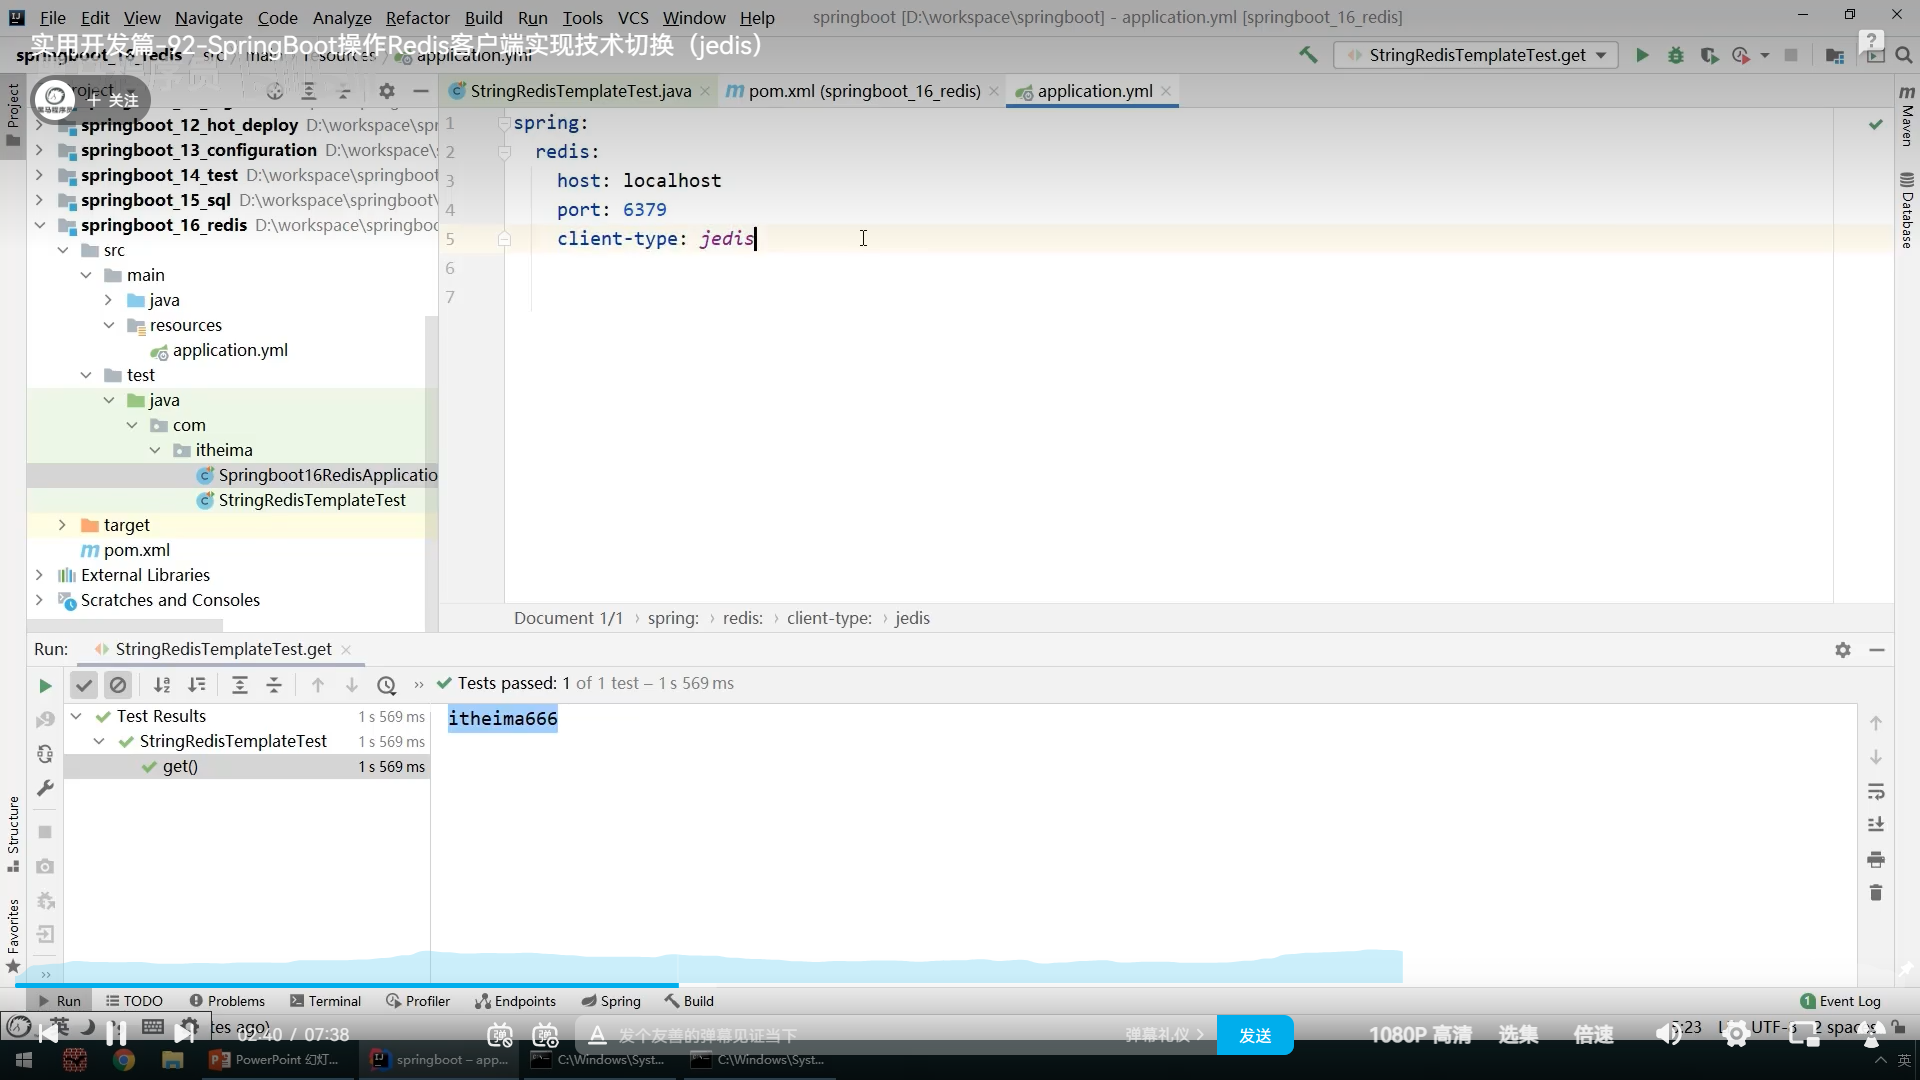The width and height of the screenshot is (1920, 1080).
Task: Open Run panel settings gear
Action: [1843, 650]
